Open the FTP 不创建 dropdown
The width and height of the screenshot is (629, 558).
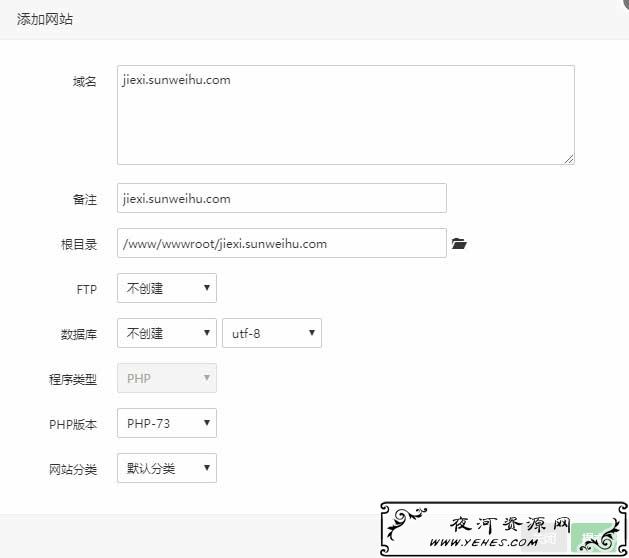tap(167, 288)
